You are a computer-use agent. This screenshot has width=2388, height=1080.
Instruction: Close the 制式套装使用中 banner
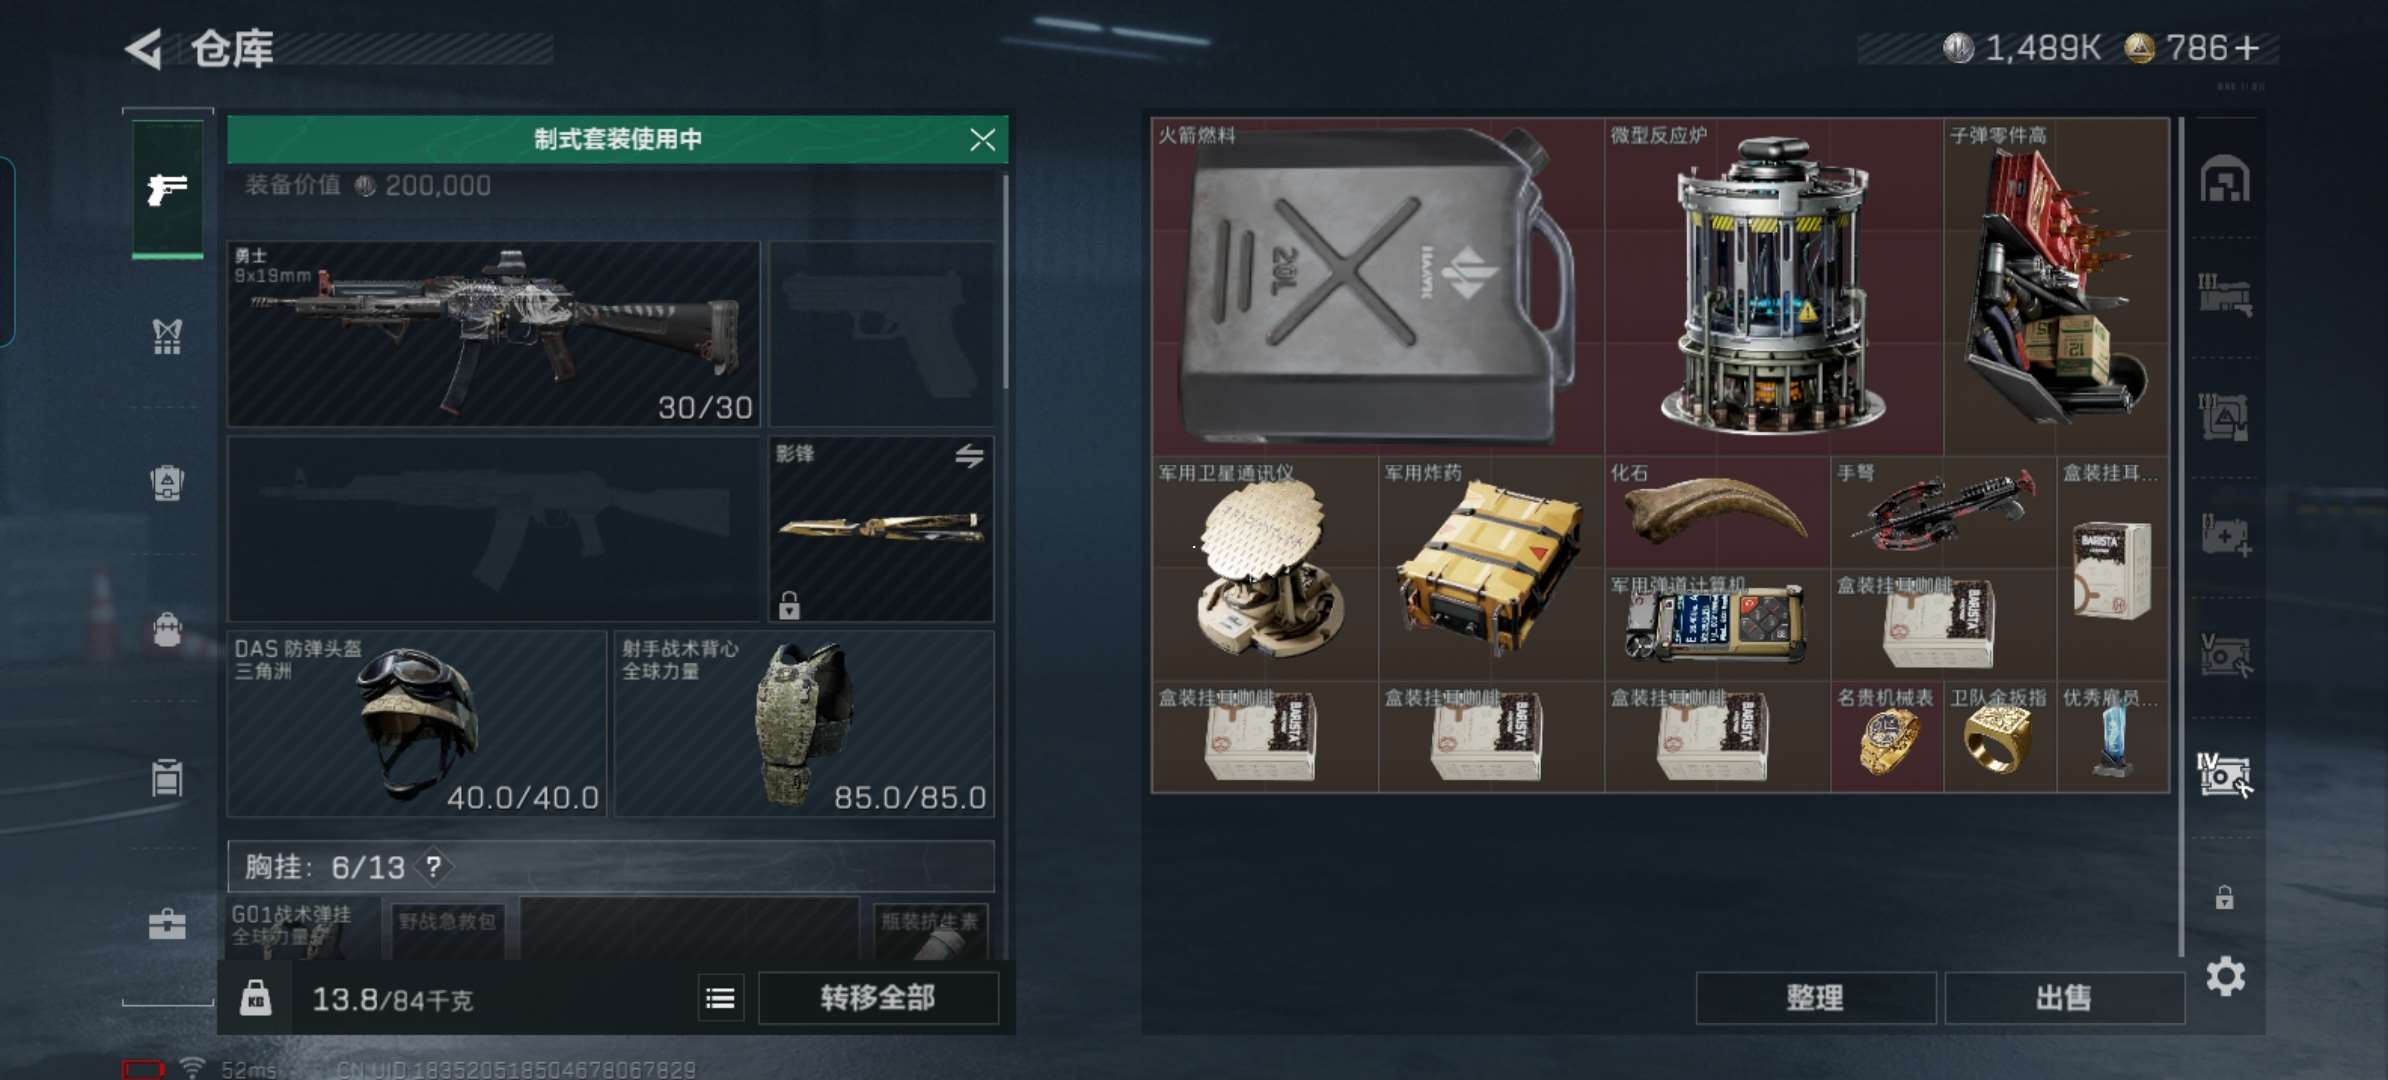pyautogui.click(x=982, y=139)
